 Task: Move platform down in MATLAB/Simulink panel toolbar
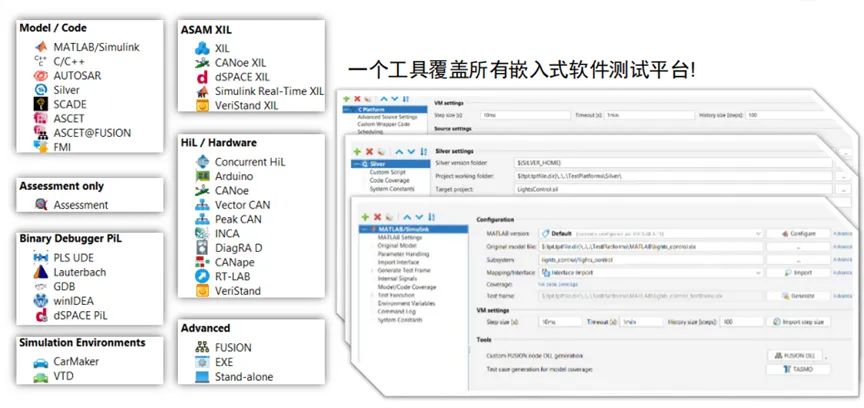419,217
